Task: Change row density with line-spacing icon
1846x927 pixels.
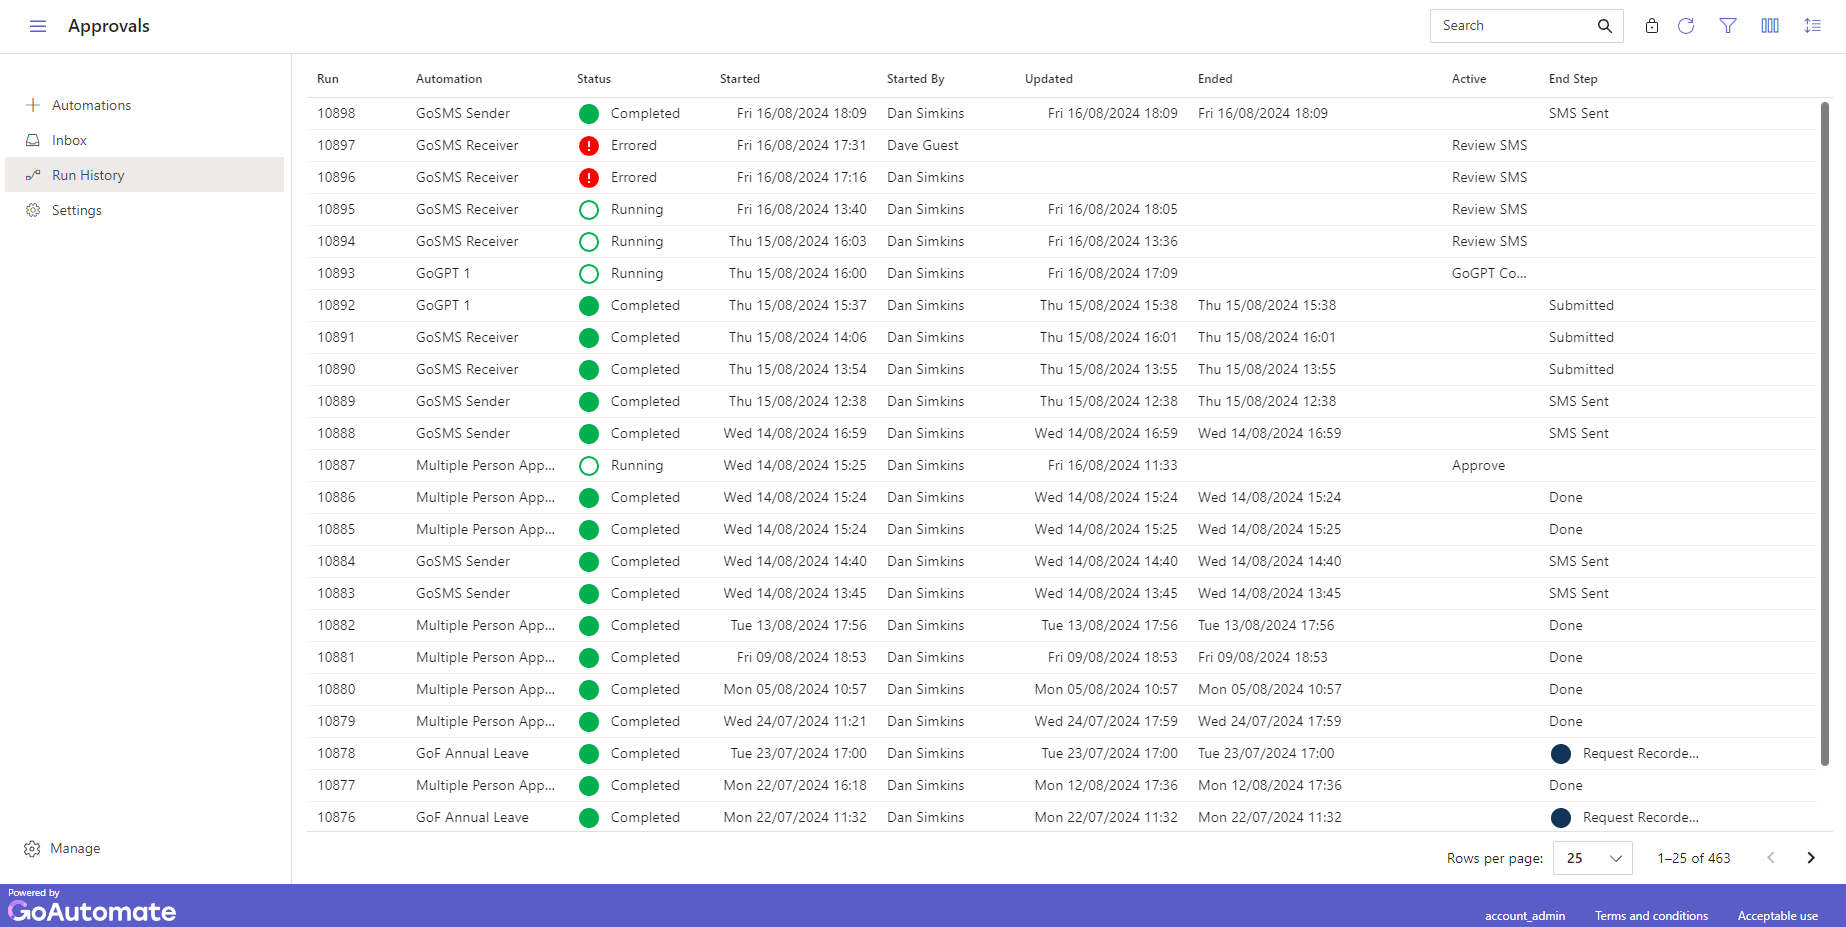Action: click(x=1812, y=26)
